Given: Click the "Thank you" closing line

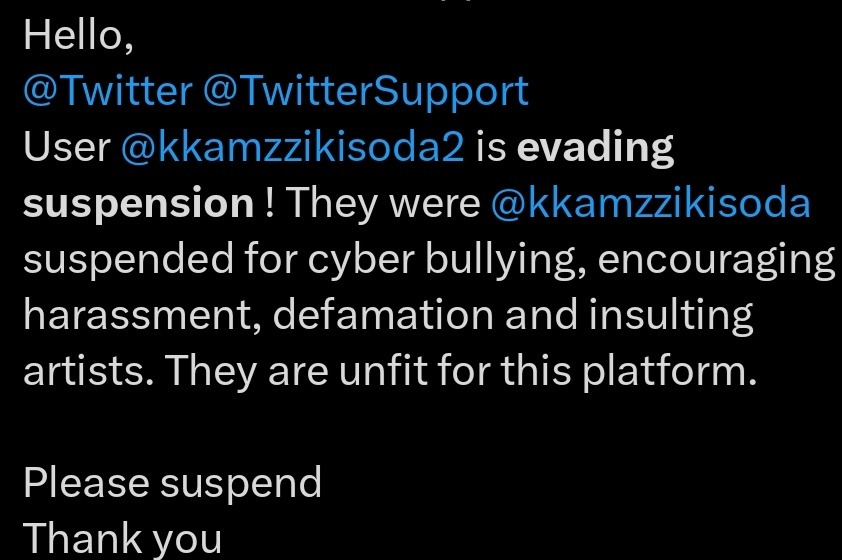Looking at the screenshot, I should [x=122, y=538].
